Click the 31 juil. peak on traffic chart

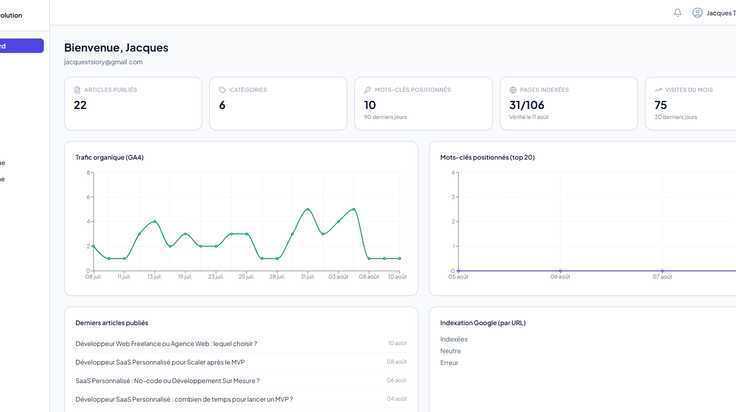coord(307,209)
